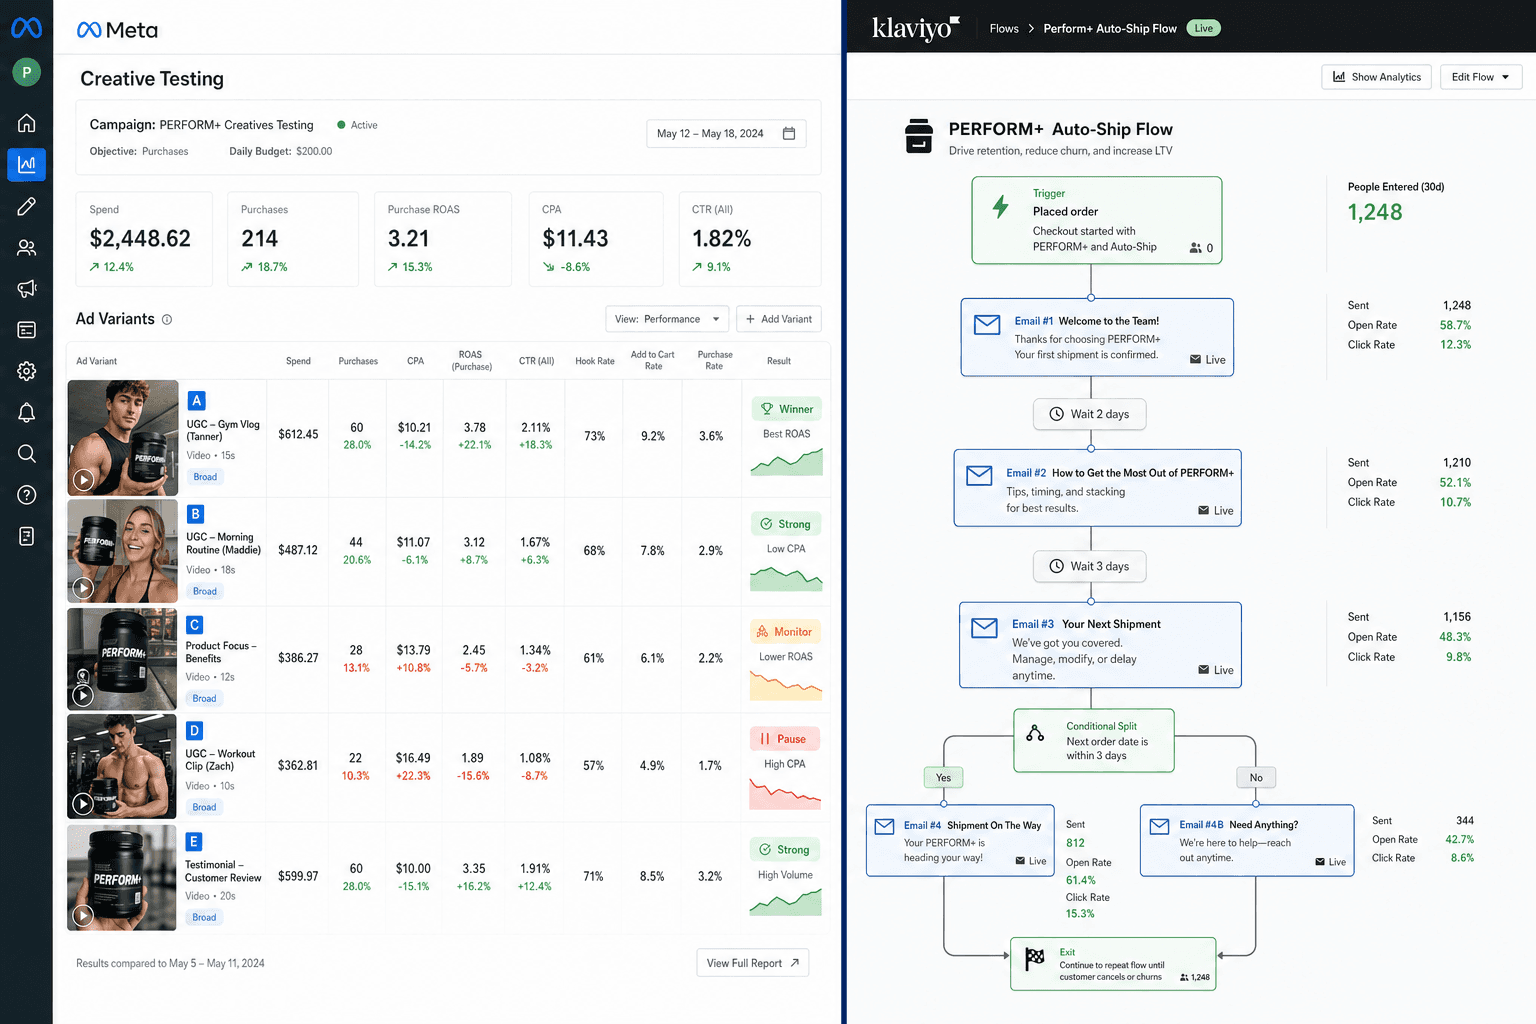Click the envelope icon on Email #1
Image resolution: width=1536 pixels, height=1024 pixels.
click(x=987, y=325)
